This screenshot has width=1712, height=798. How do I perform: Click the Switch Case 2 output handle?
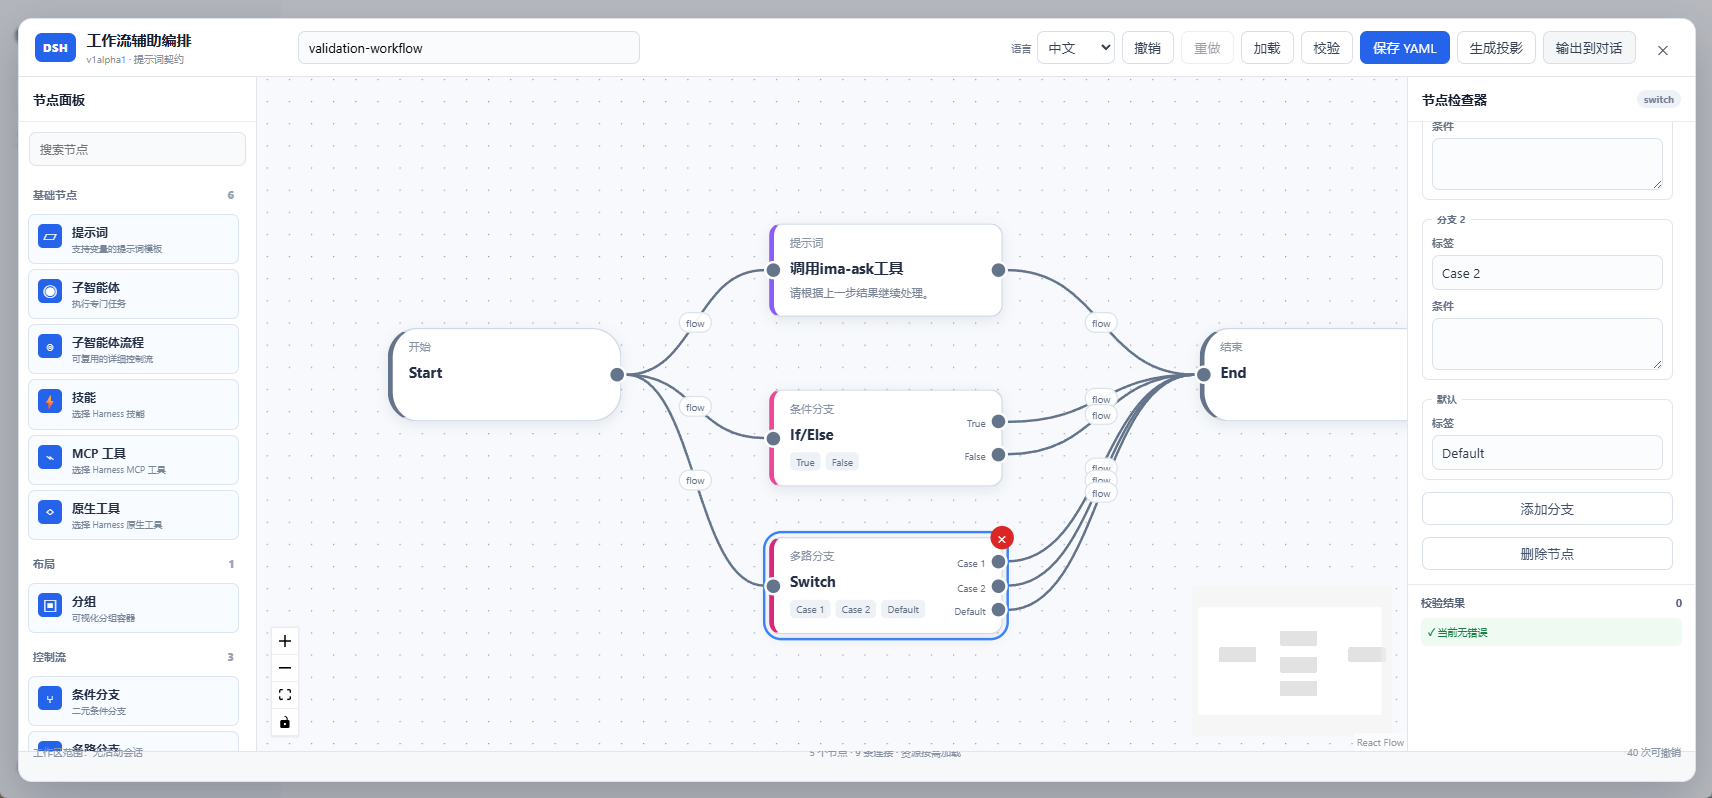(x=998, y=587)
